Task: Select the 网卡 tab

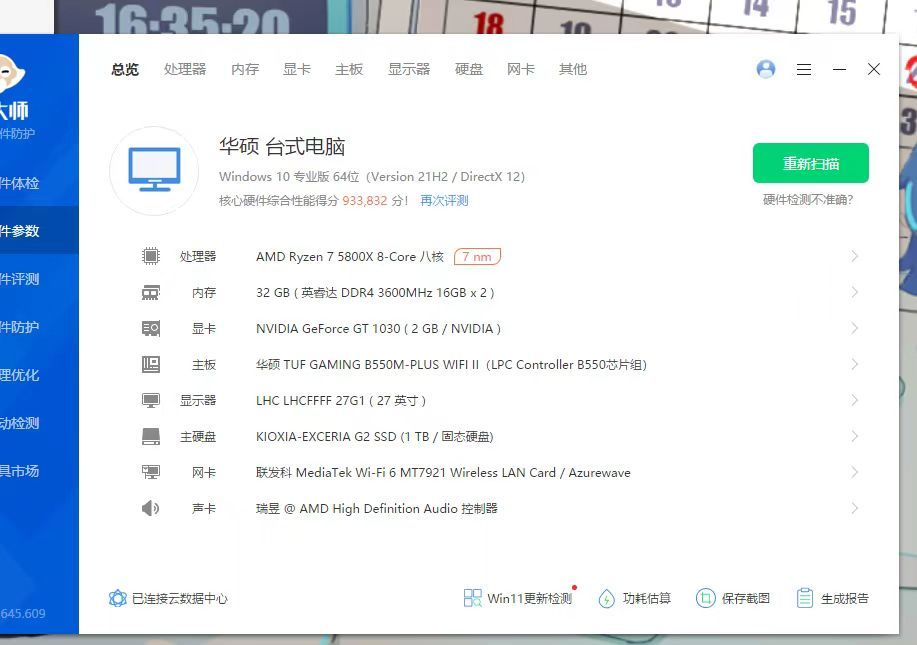Action: coord(521,69)
